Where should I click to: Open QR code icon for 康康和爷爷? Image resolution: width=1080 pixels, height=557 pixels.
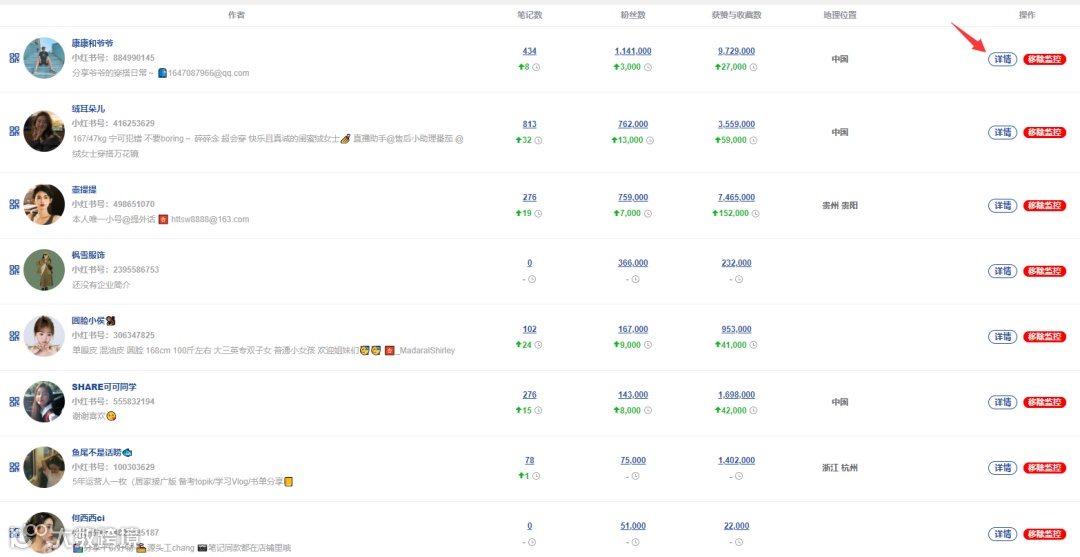tap(14, 59)
